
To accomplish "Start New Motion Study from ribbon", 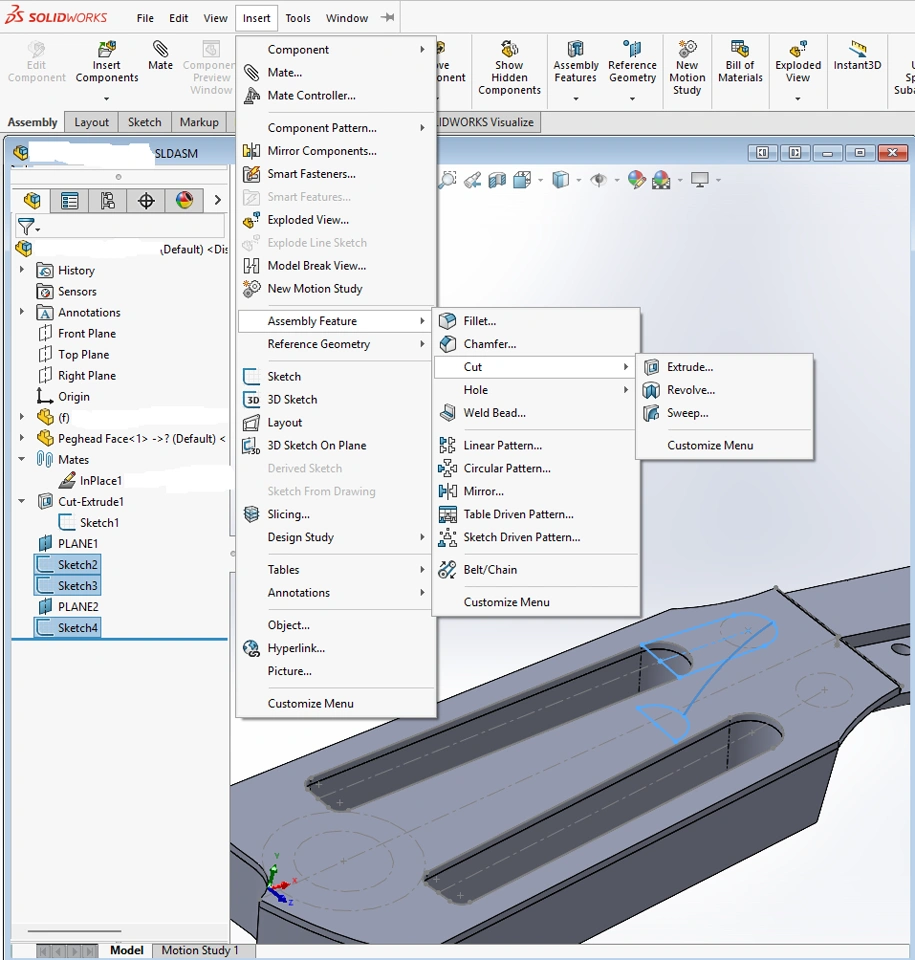I will [x=687, y=67].
